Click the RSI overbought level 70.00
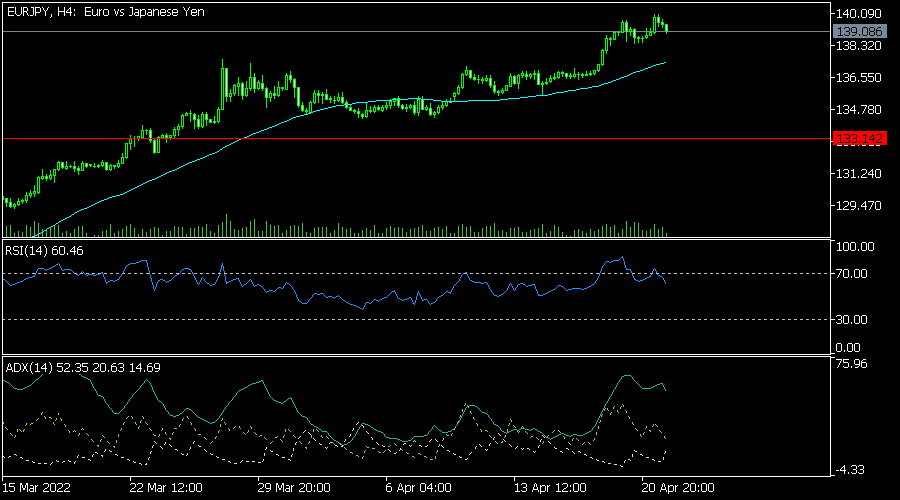The width and height of the screenshot is (900, 500). [x=852, y=274]
